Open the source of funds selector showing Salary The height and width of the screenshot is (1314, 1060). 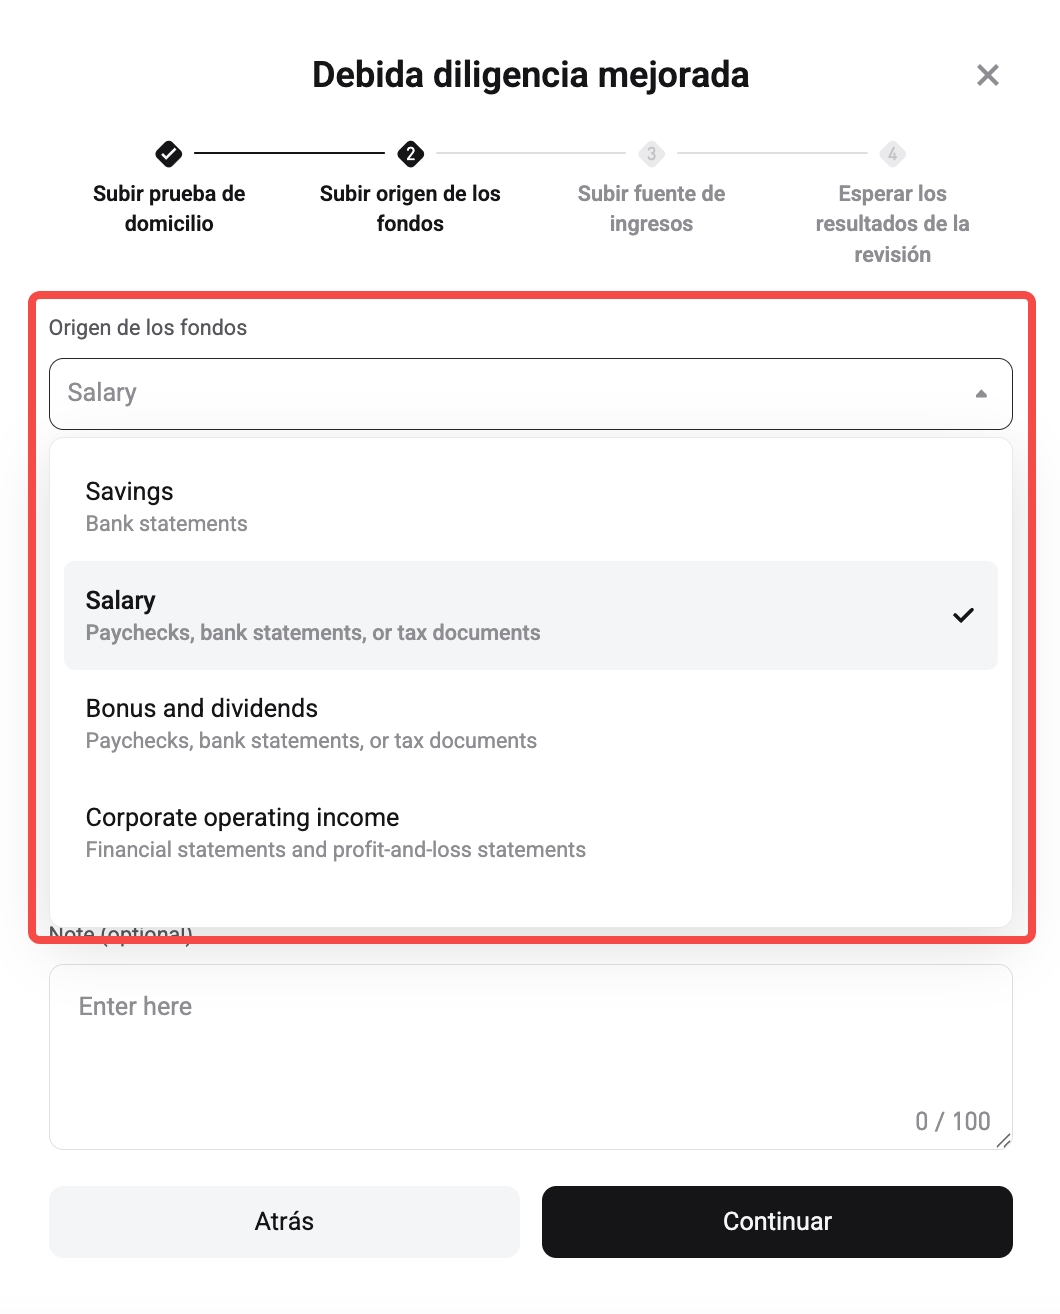(x=530, y=393)
